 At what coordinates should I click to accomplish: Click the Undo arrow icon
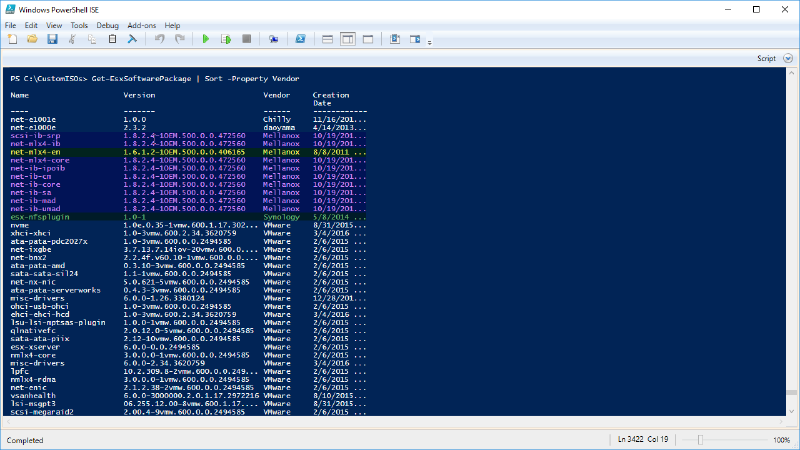click(160, 39)
